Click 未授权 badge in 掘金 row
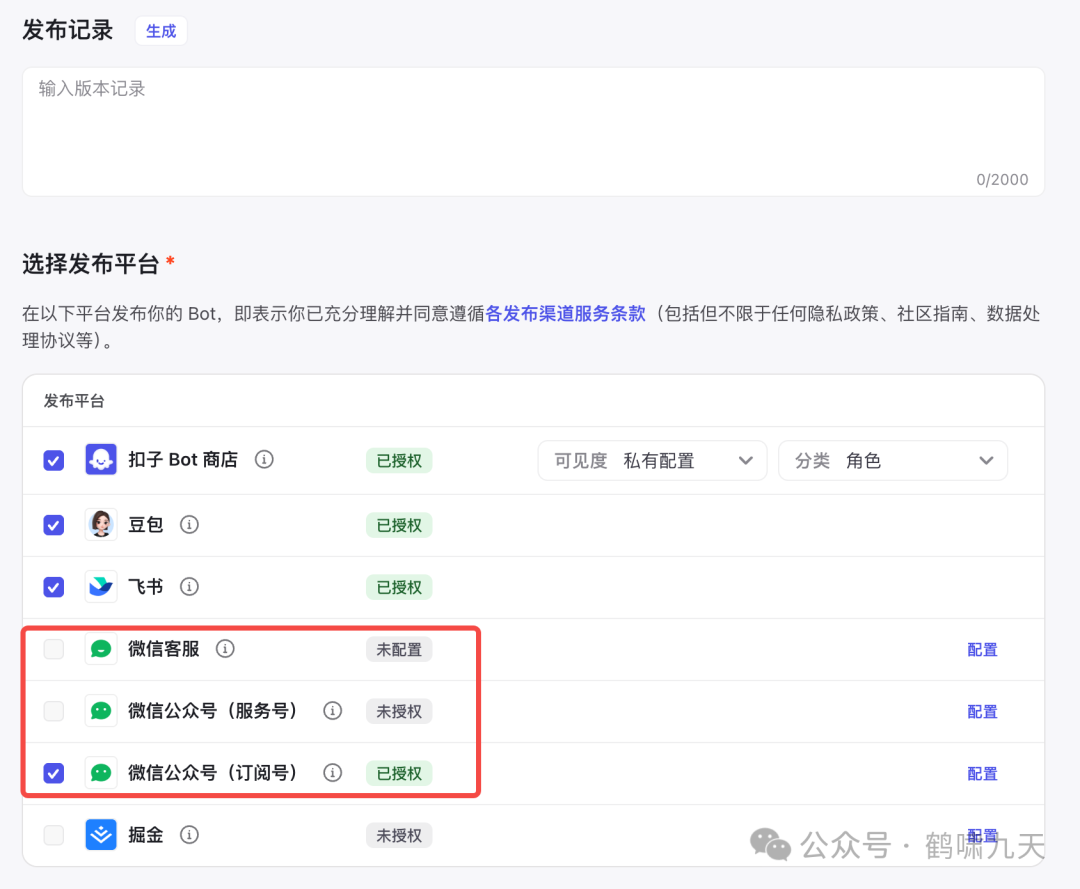Viewport: 1080px width, 889px height. tap(399, 835)
